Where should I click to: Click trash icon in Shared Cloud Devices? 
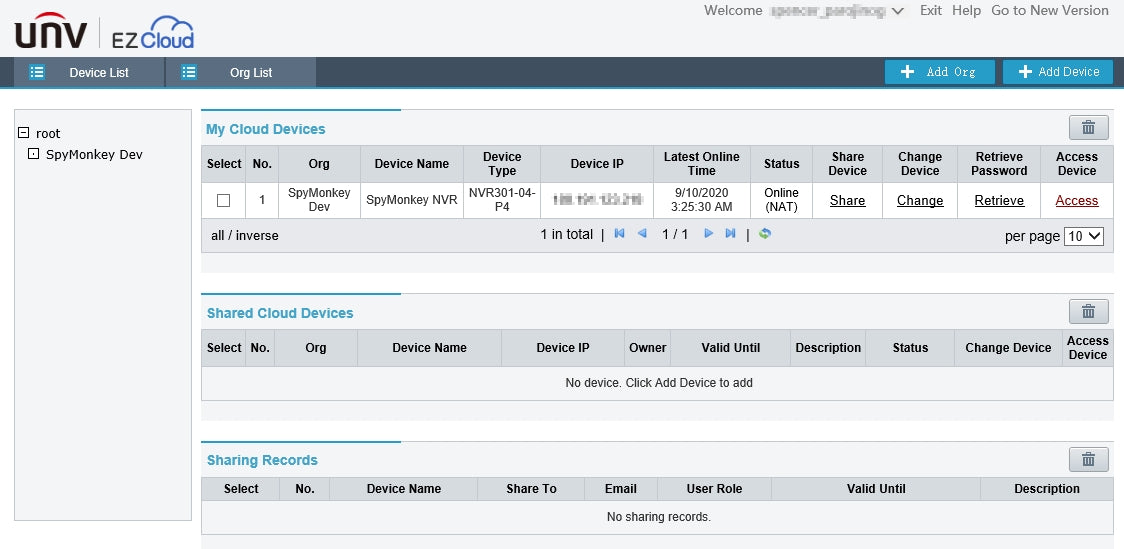[x=1088, y=311]
